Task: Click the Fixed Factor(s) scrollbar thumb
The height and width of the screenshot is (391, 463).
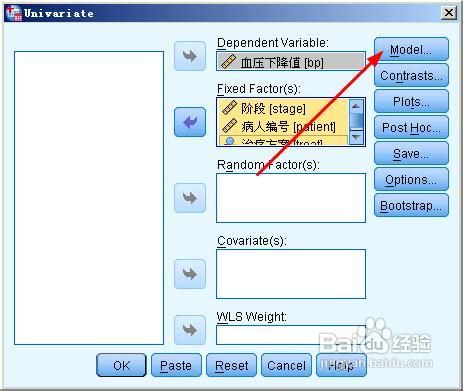Action: [x=356, y=121]
